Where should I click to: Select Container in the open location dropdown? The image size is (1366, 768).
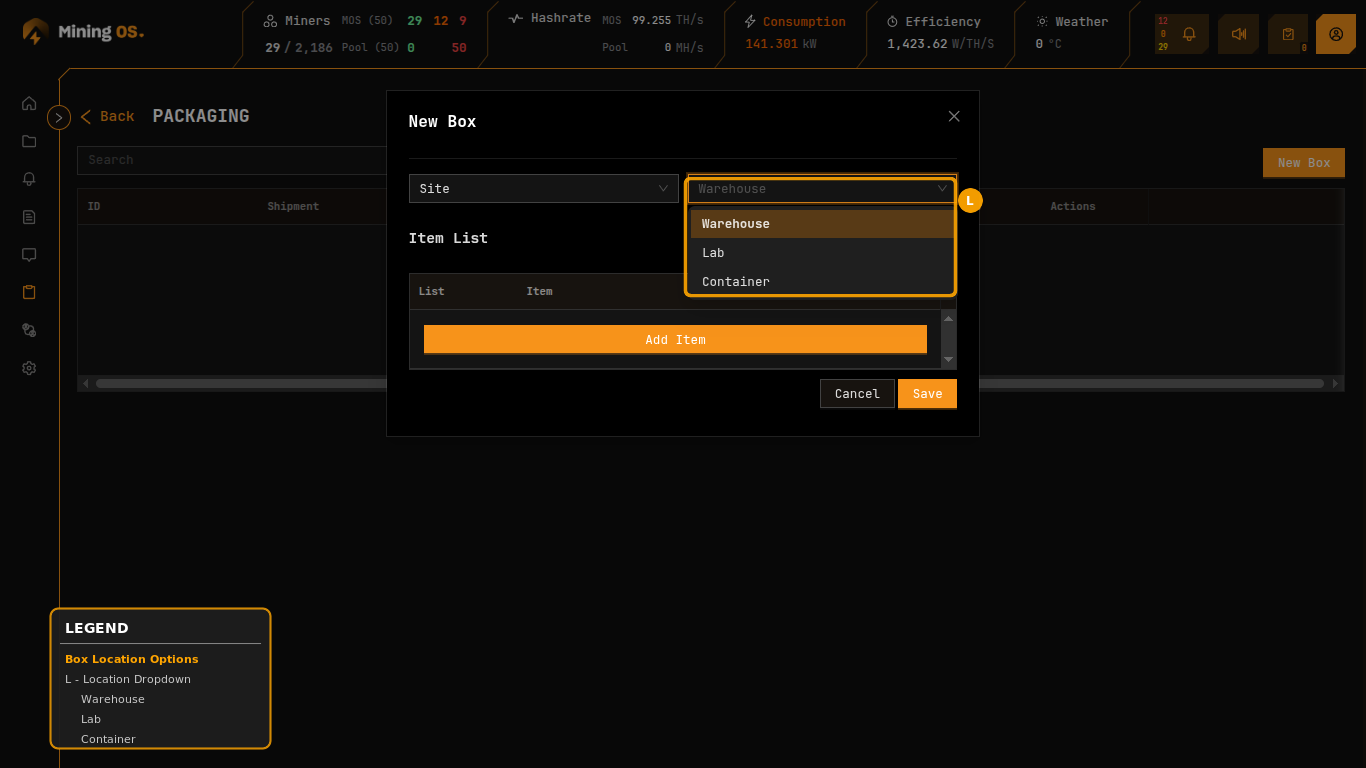pos(820,281)
